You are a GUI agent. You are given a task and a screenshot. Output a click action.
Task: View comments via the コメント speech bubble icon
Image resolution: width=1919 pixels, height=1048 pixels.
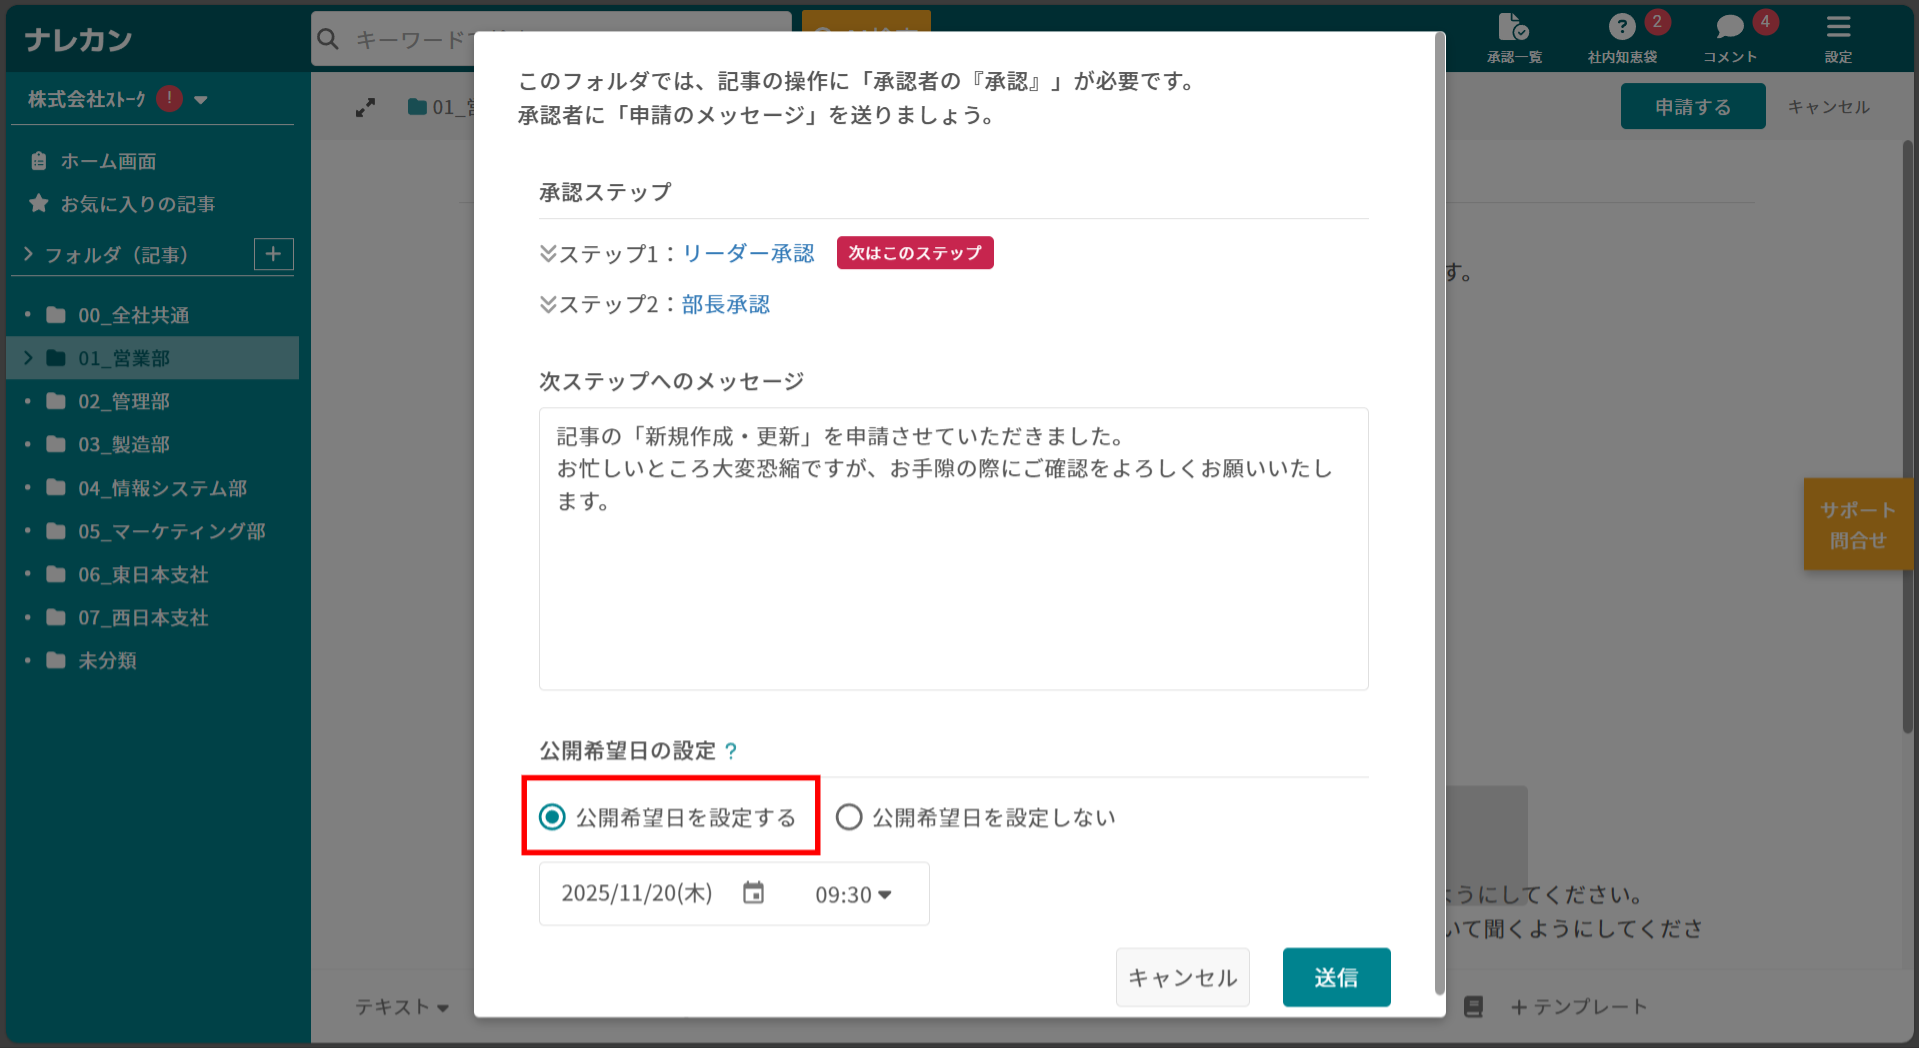pyautogui.click(x=1729, y=28)
